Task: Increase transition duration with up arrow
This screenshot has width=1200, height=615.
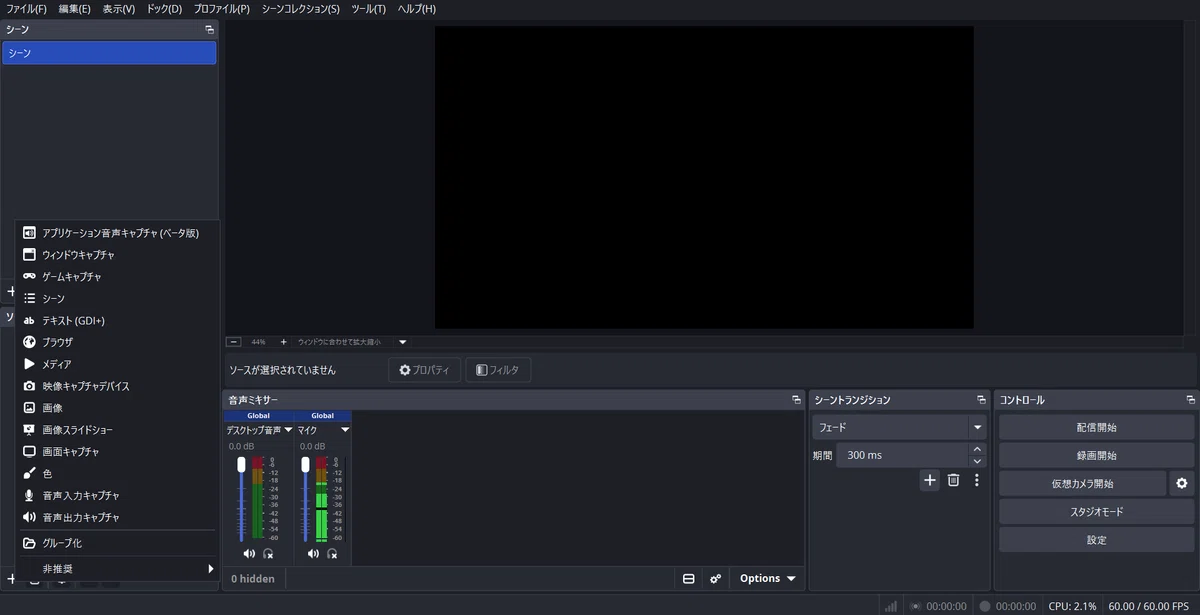Action: click(978, 449)
